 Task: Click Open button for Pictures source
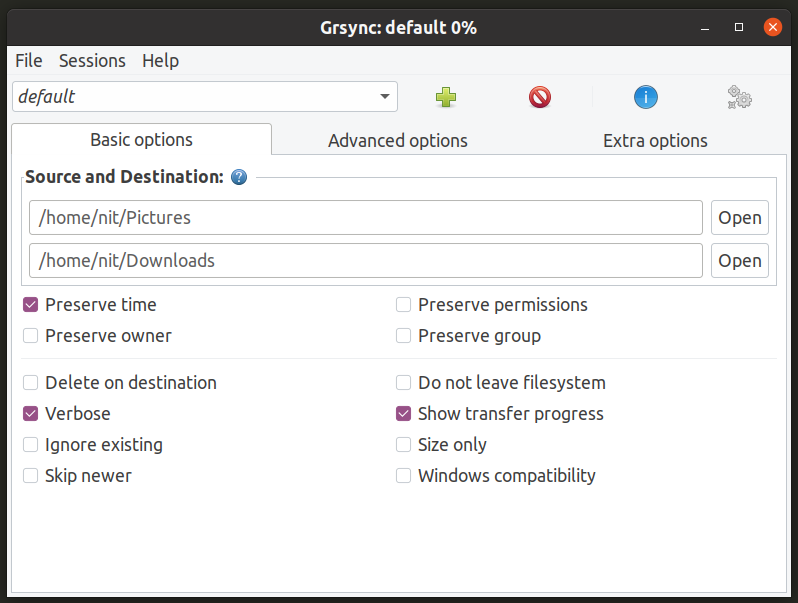(x=740, y=218)
